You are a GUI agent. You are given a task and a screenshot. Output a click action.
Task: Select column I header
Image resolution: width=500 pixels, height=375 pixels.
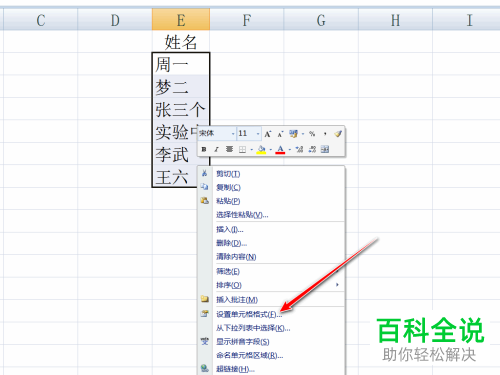[466, 20]
